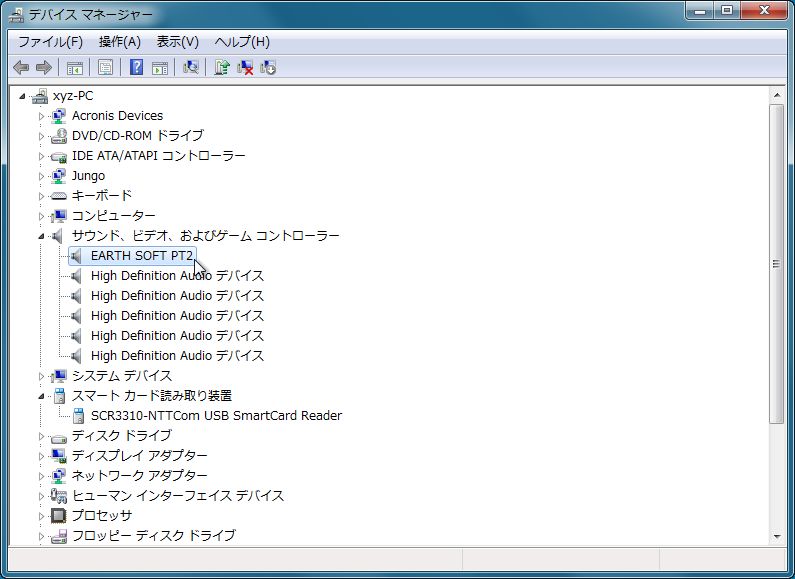
Task: Click the Back arrow toolbar icon
Action: [21, 67]
